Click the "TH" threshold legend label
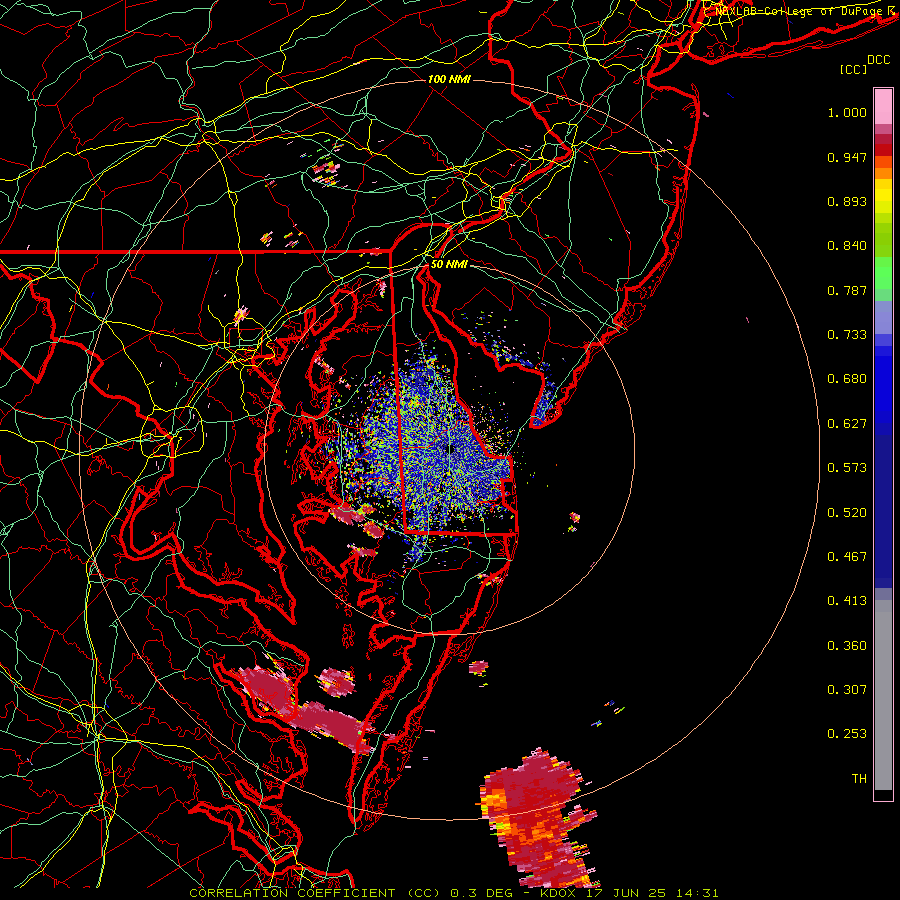The height and width of the screenshot is (900, 900). point(859,778)
